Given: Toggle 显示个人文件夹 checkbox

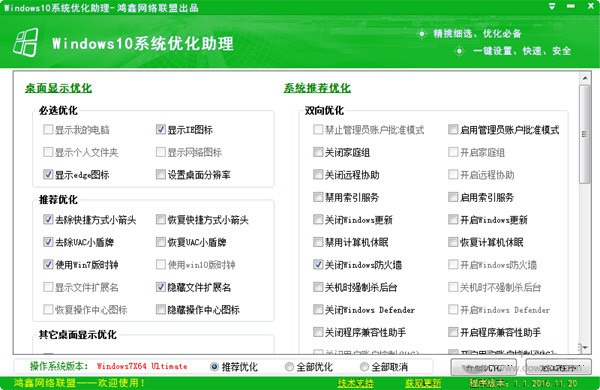Looking at the screenshot, I should 48,152.
